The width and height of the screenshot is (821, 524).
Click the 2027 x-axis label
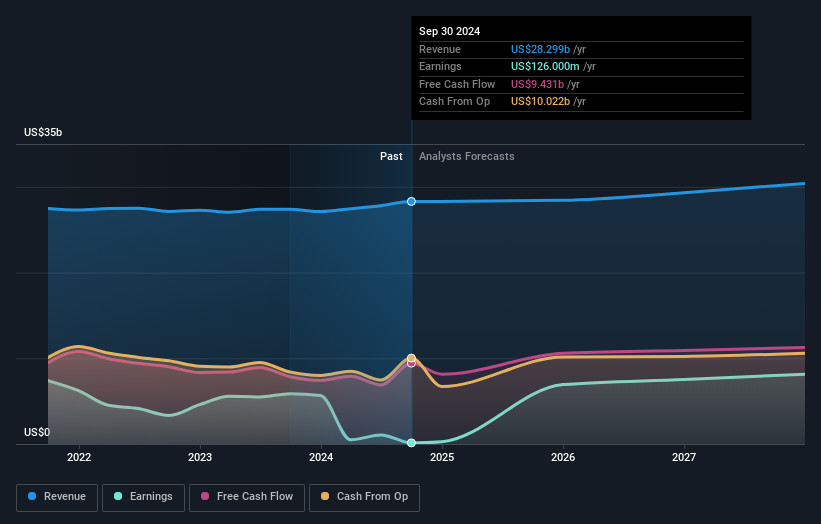[684, 458]
